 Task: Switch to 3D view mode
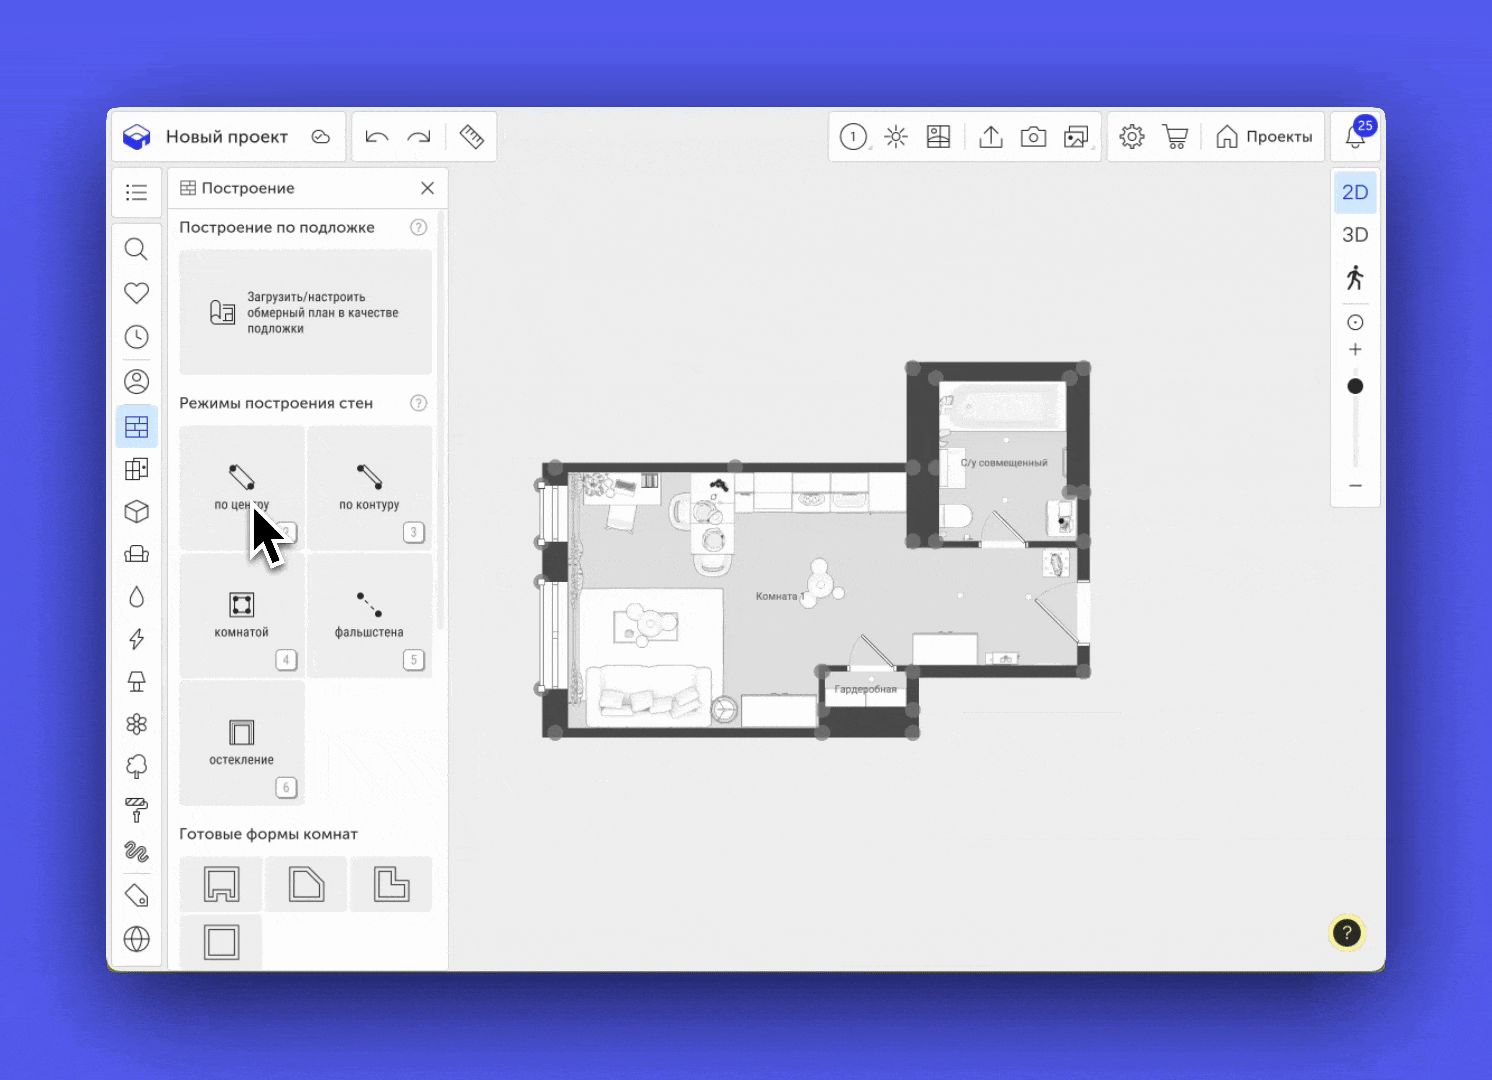pyautogui.click(x=1355, y=235)
